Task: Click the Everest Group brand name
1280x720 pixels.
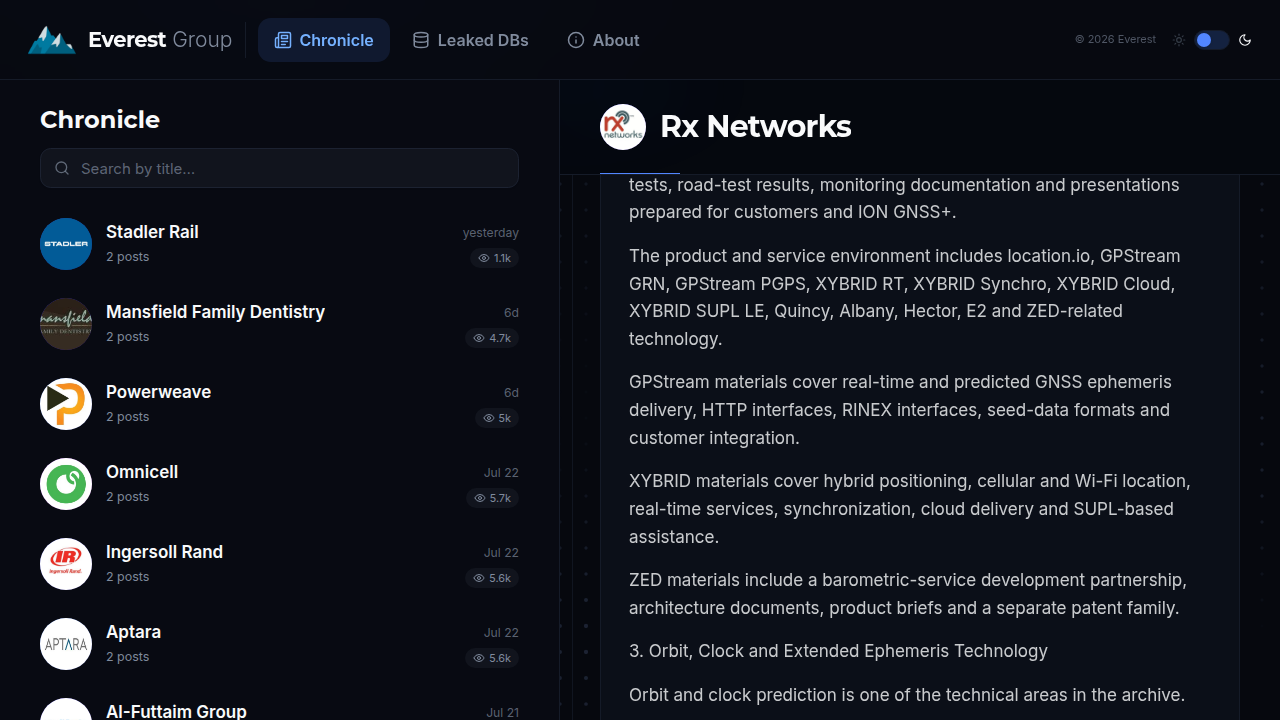Action: pos(160,40)
